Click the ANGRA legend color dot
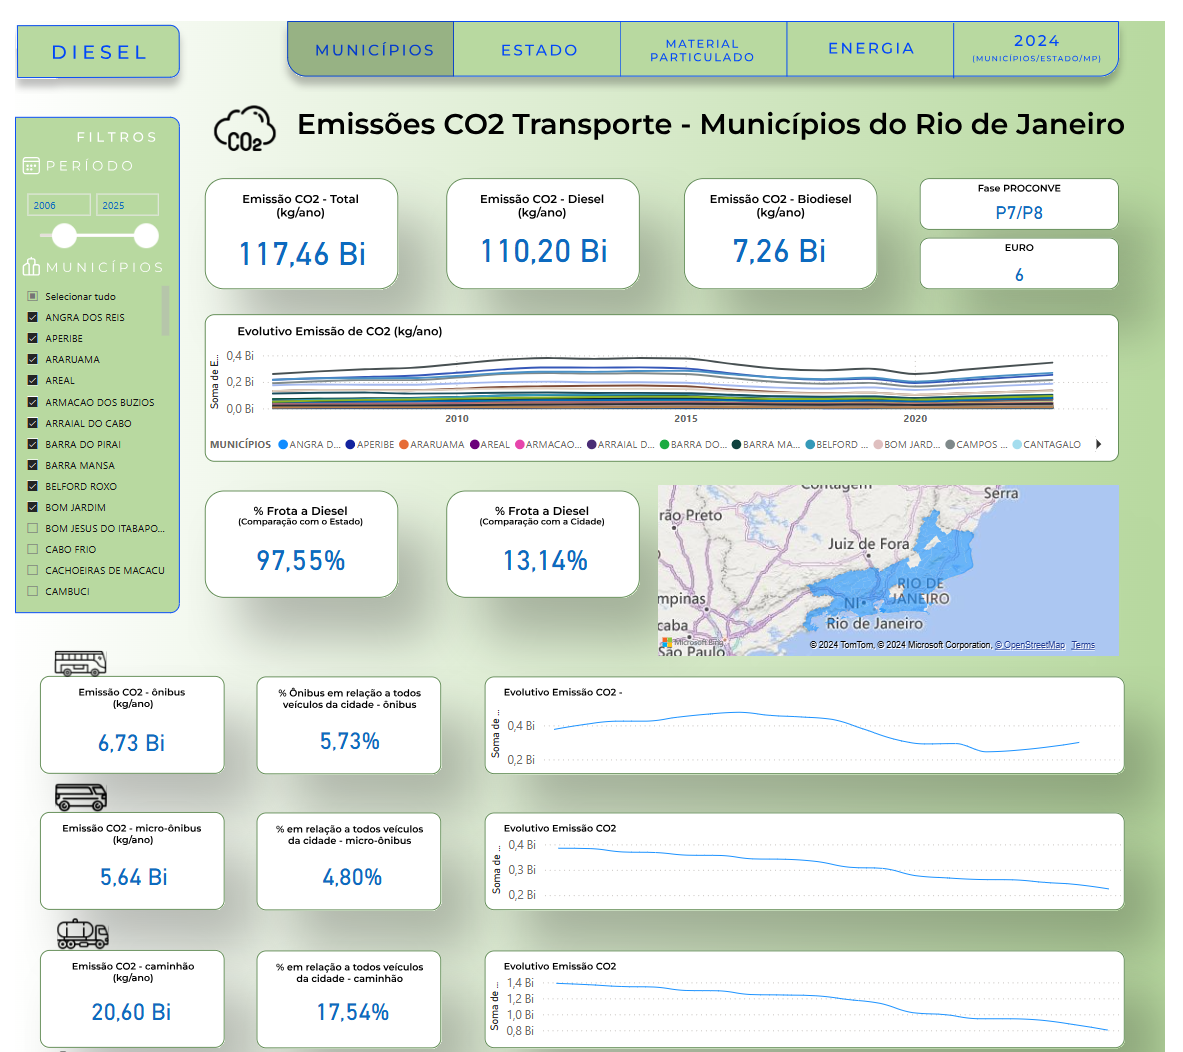Viewport: 1183px width, 1052px height. point(283,445)
